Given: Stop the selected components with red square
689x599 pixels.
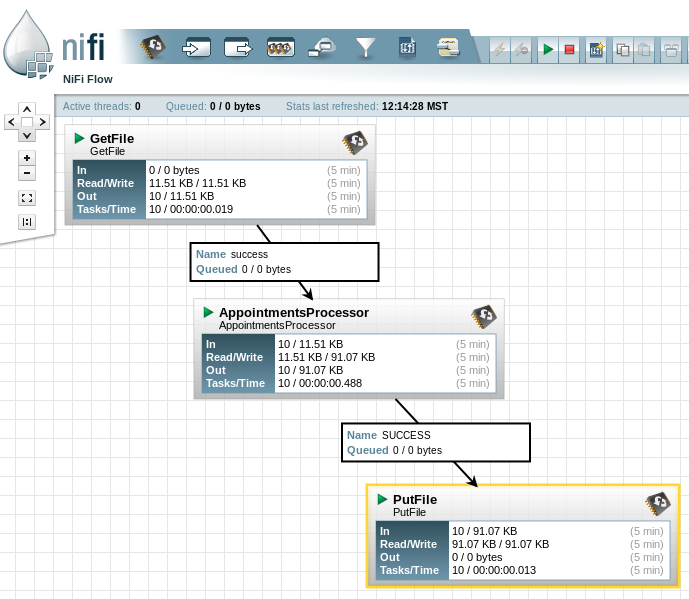Looking at the screenshot, I should [569, 49].
